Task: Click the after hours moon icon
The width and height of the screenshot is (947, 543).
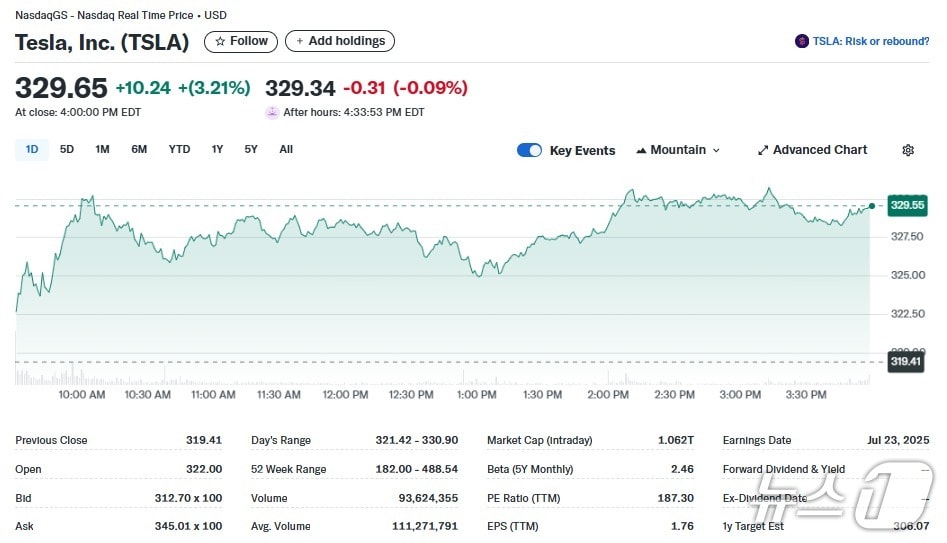Action: pos(272,112)
